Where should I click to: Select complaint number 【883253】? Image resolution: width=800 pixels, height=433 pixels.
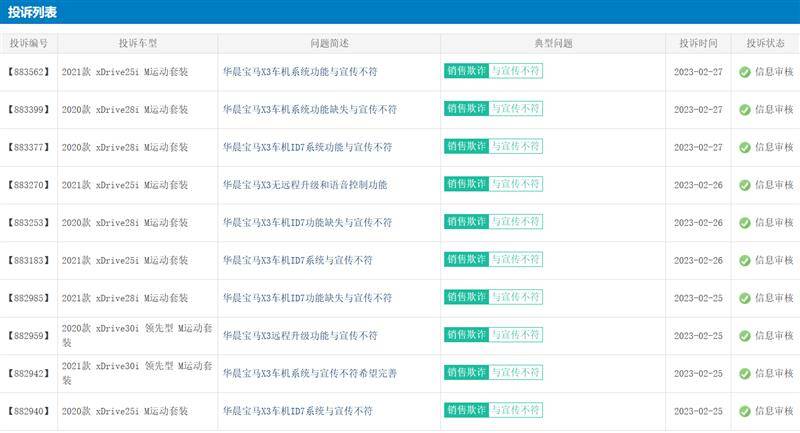click(29, 223)
